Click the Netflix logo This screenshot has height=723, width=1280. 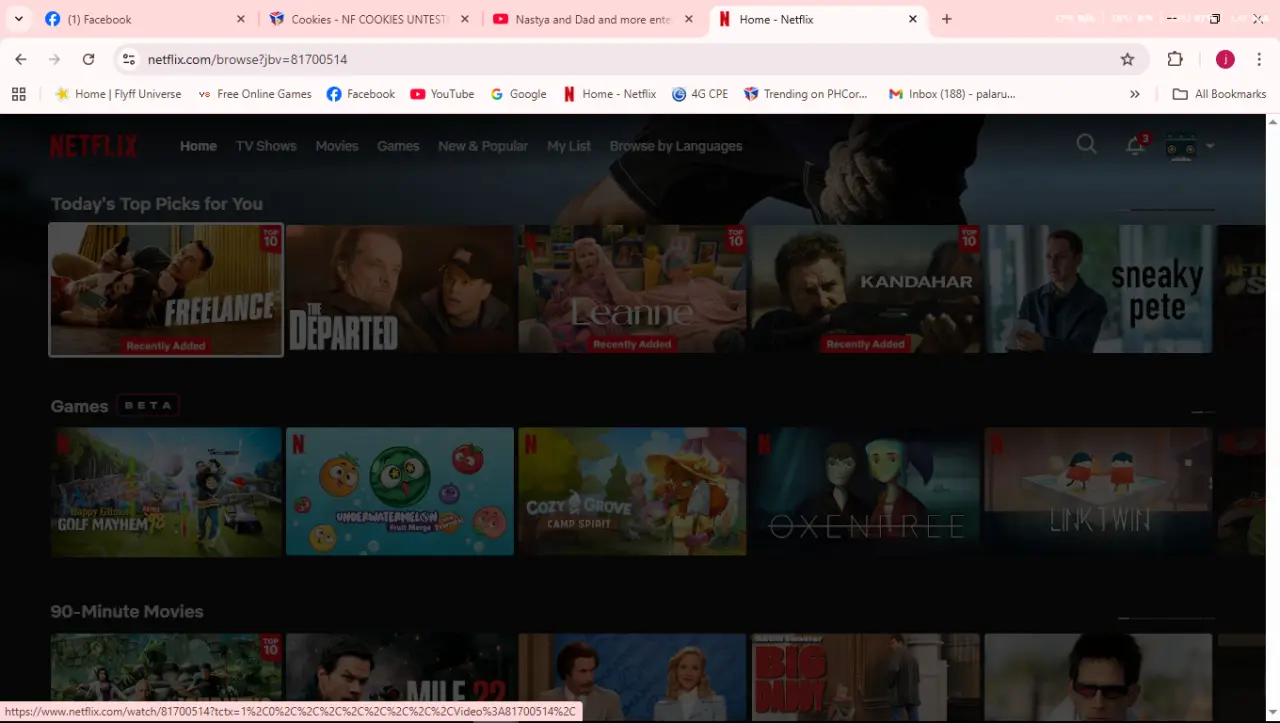click(x=94, y=146)
